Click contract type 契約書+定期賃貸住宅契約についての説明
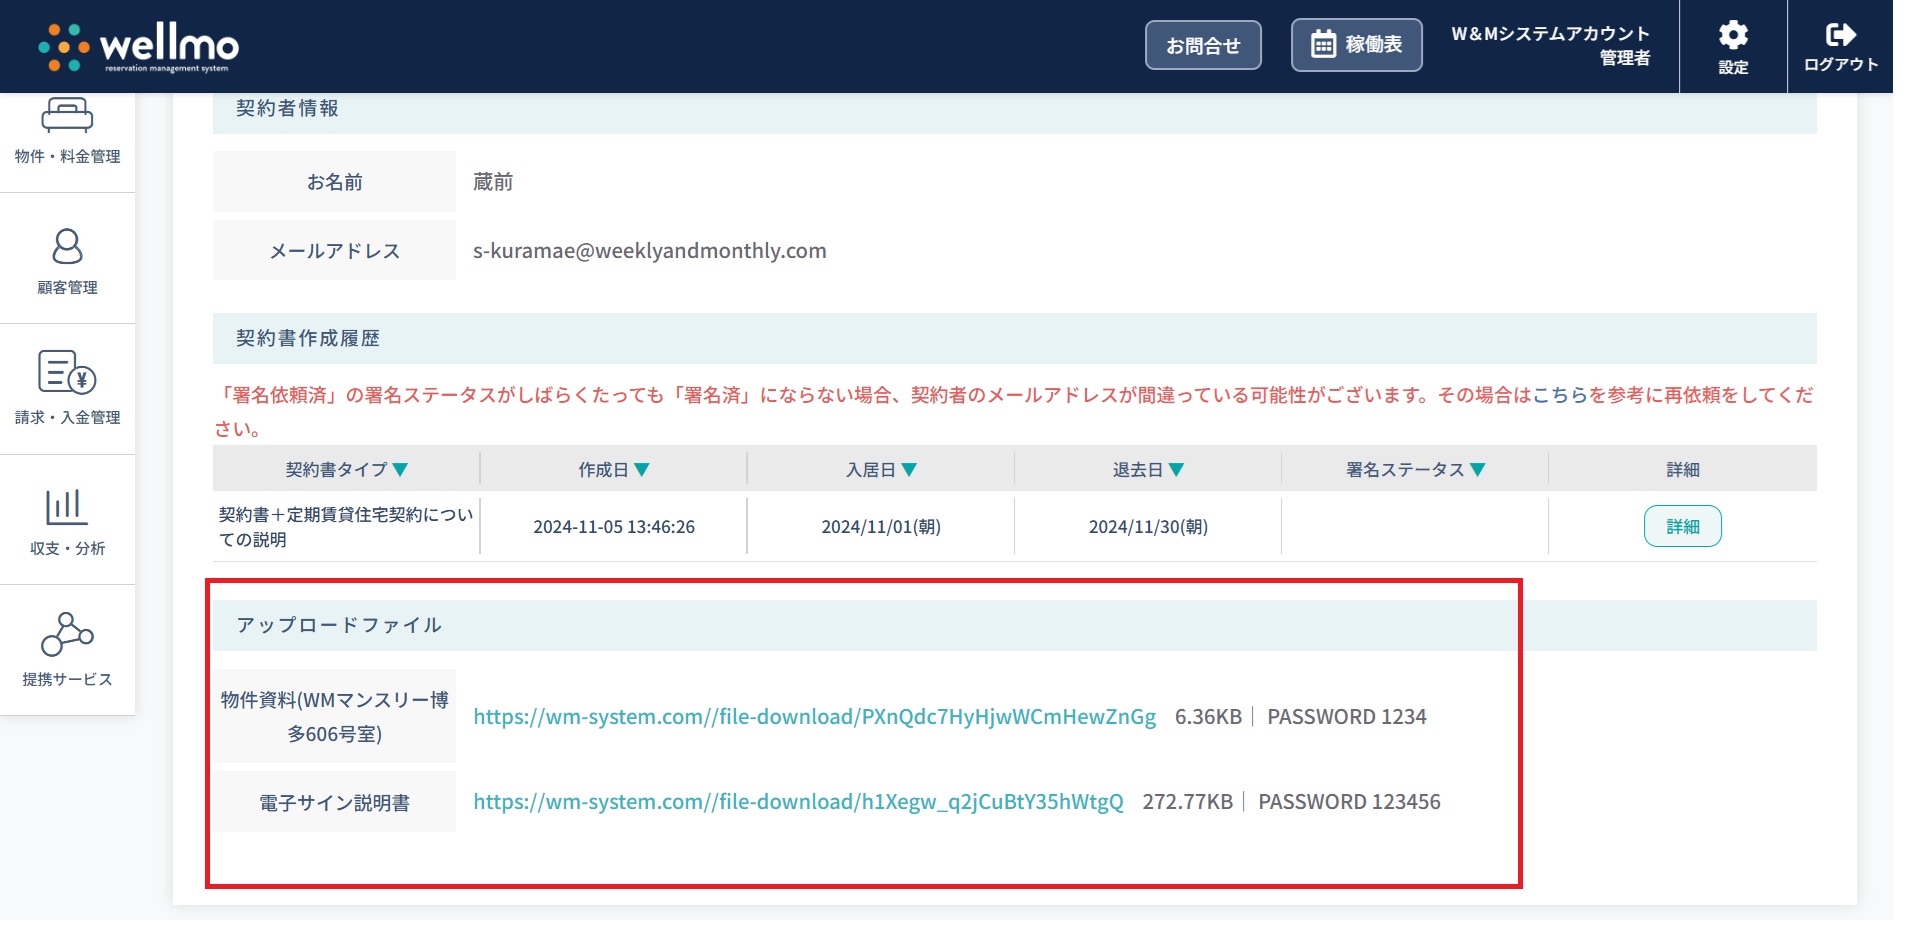1919x931 pixels. pos(346,527)
